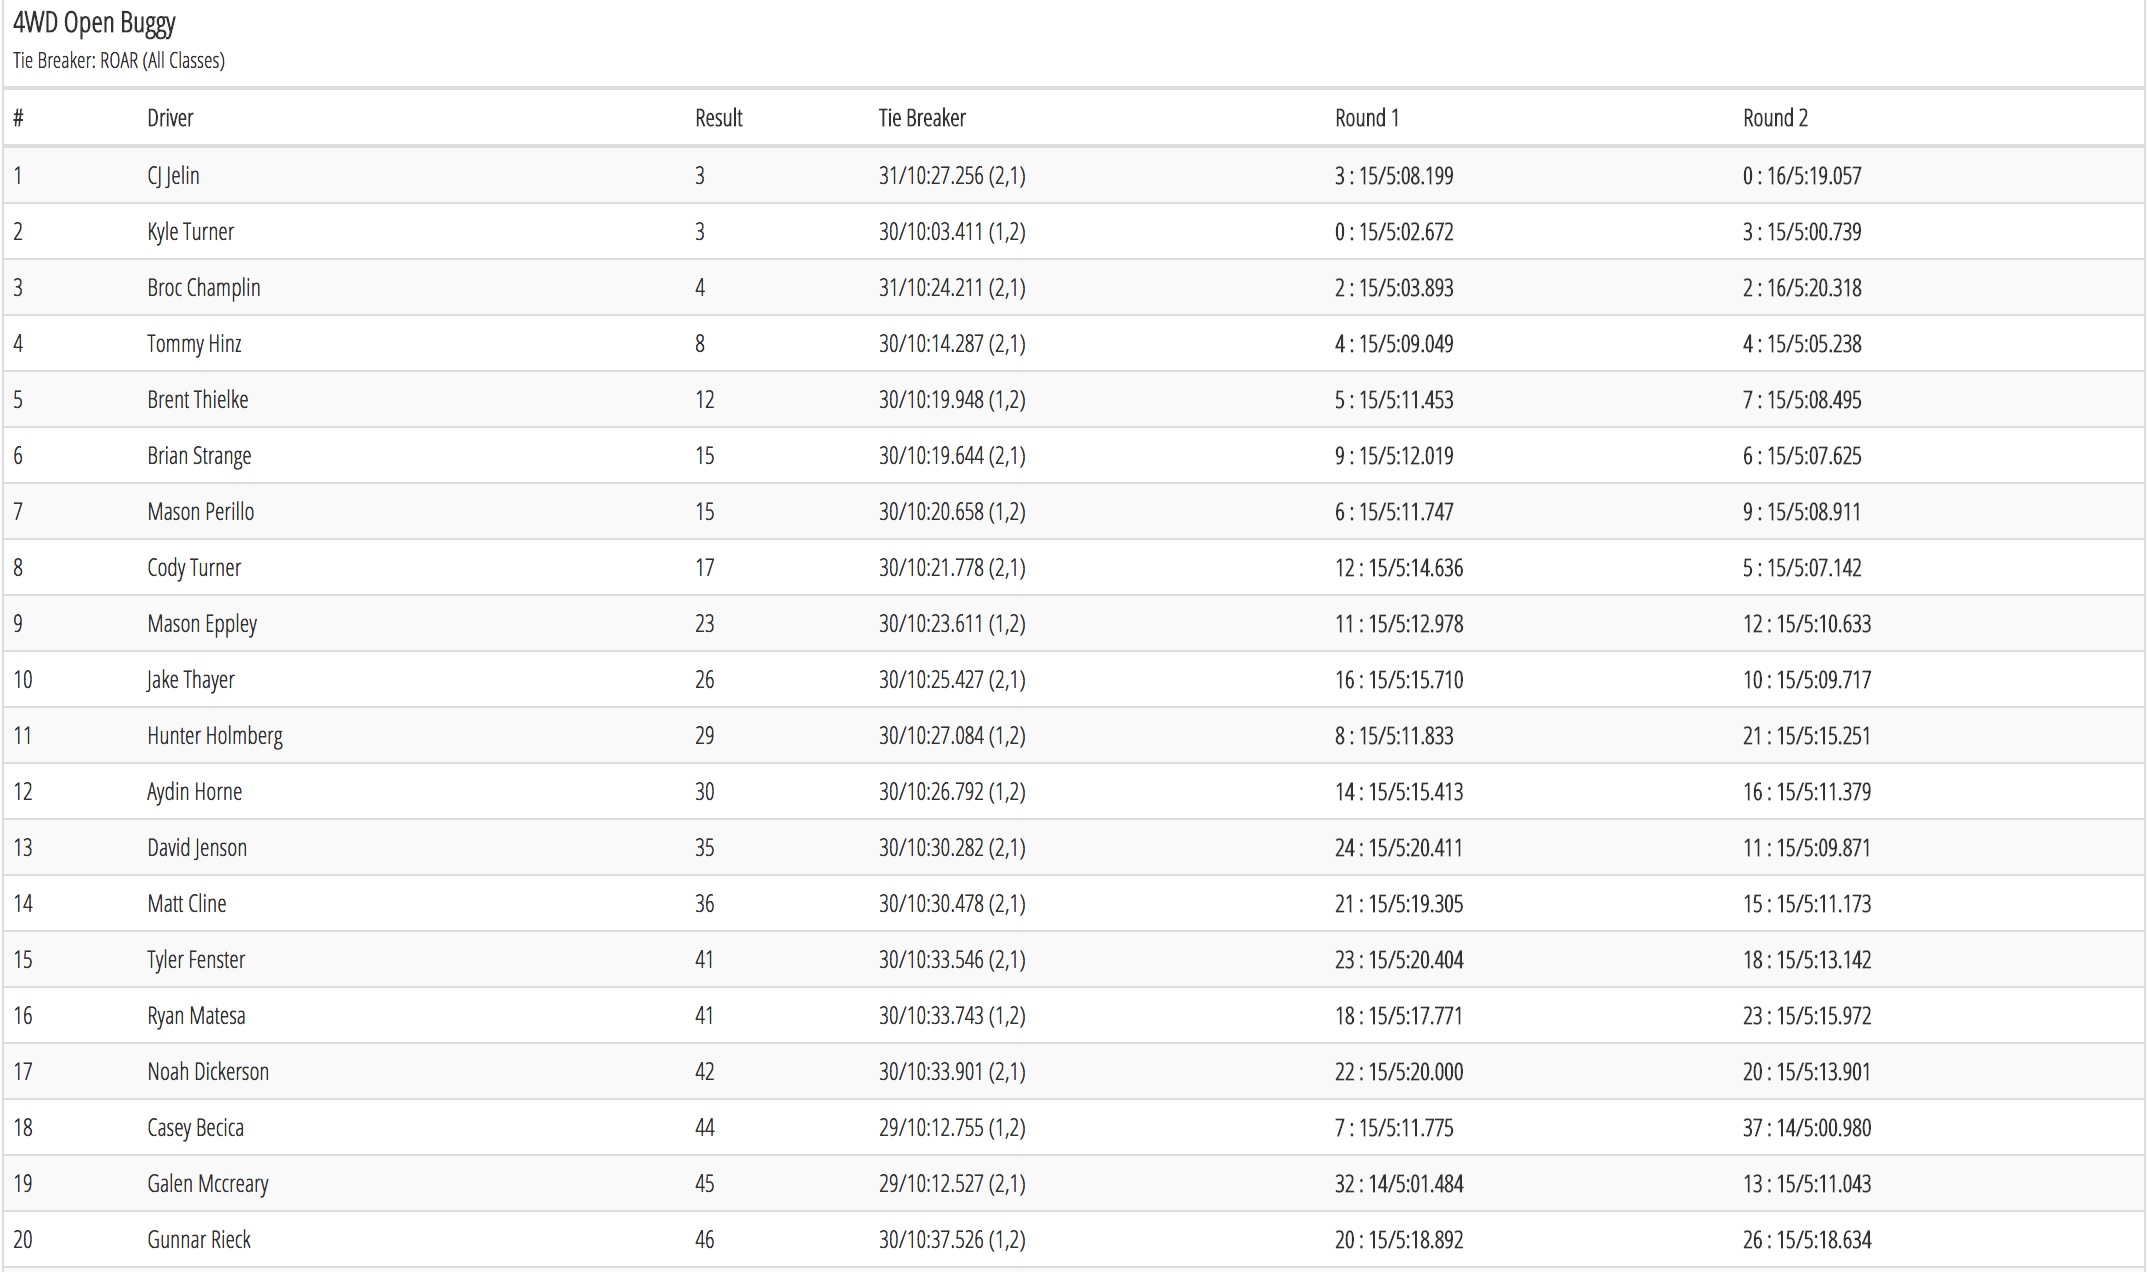Click Round 1 value 3 : 15/5:08.199
This screenshot has height=1272, width=2148.
tap(1394, 176)
